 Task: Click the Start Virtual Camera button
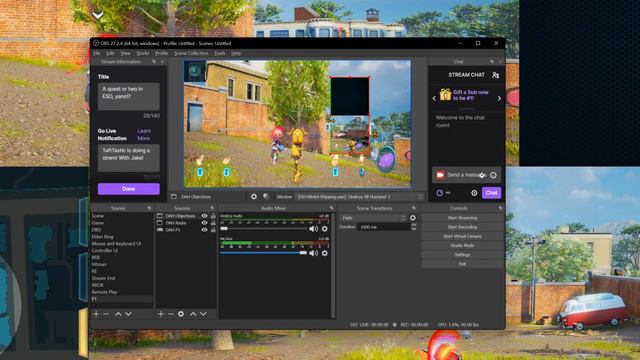point(462,236)
